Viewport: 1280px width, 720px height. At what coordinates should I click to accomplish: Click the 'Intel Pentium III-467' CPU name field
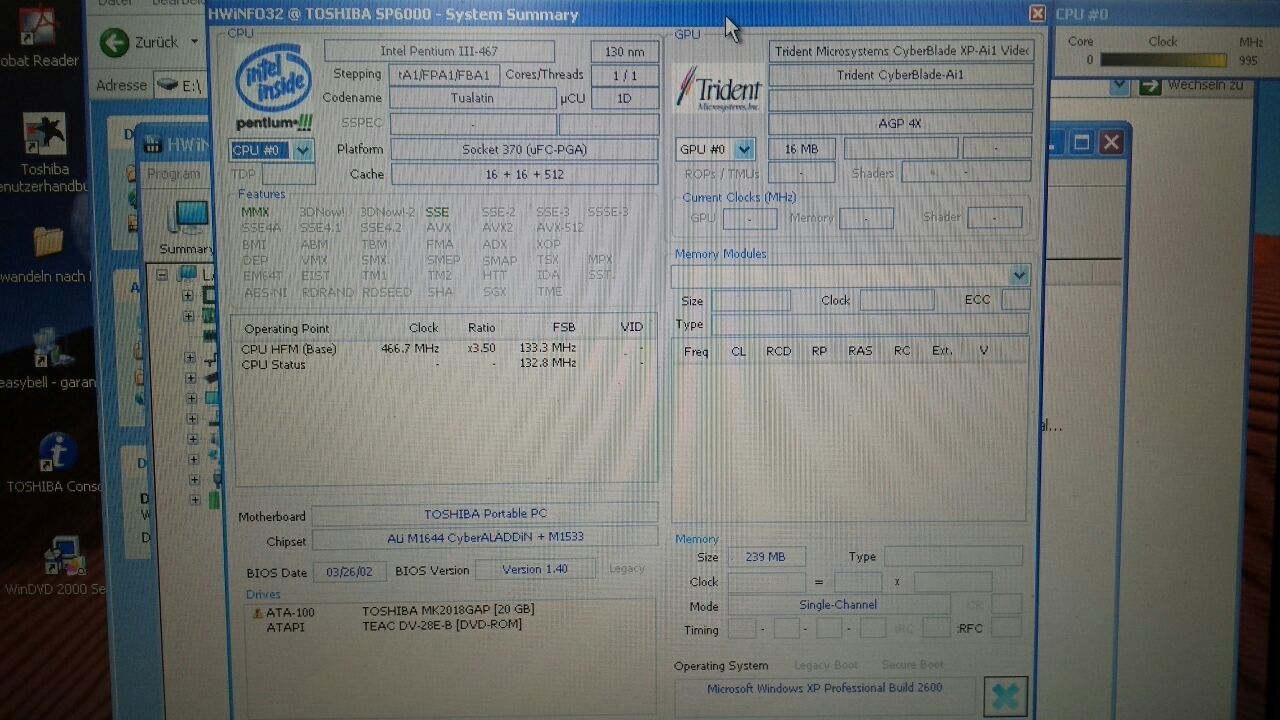439,51
